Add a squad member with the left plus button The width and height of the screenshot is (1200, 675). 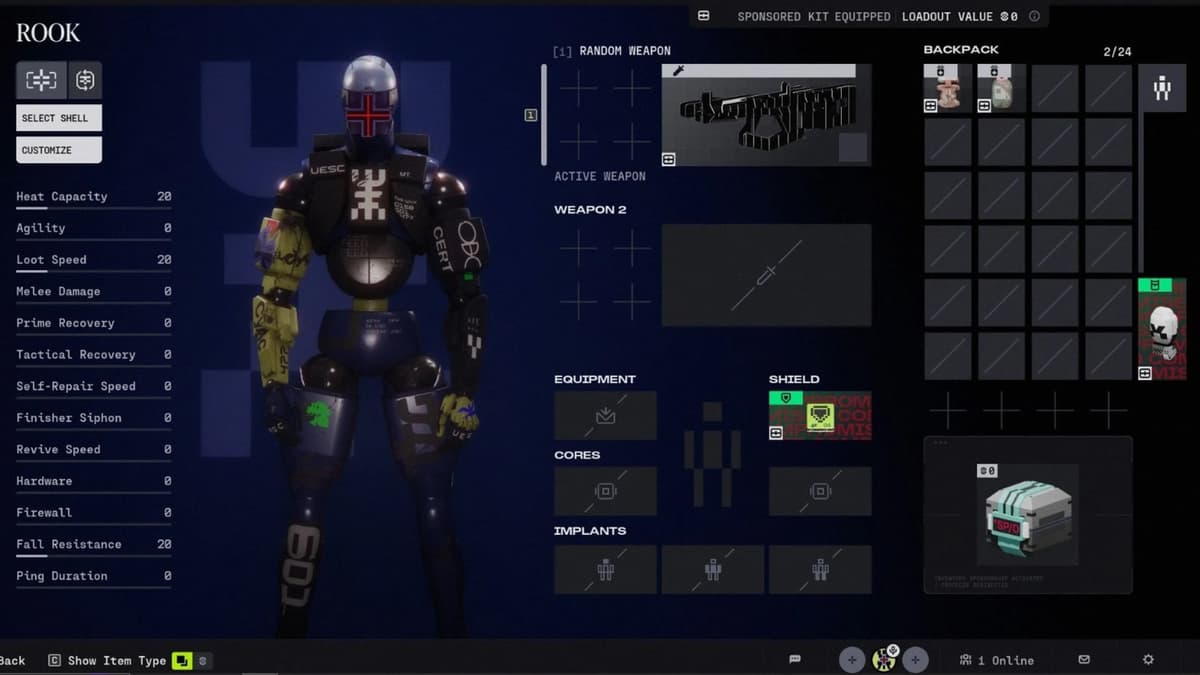852,660
